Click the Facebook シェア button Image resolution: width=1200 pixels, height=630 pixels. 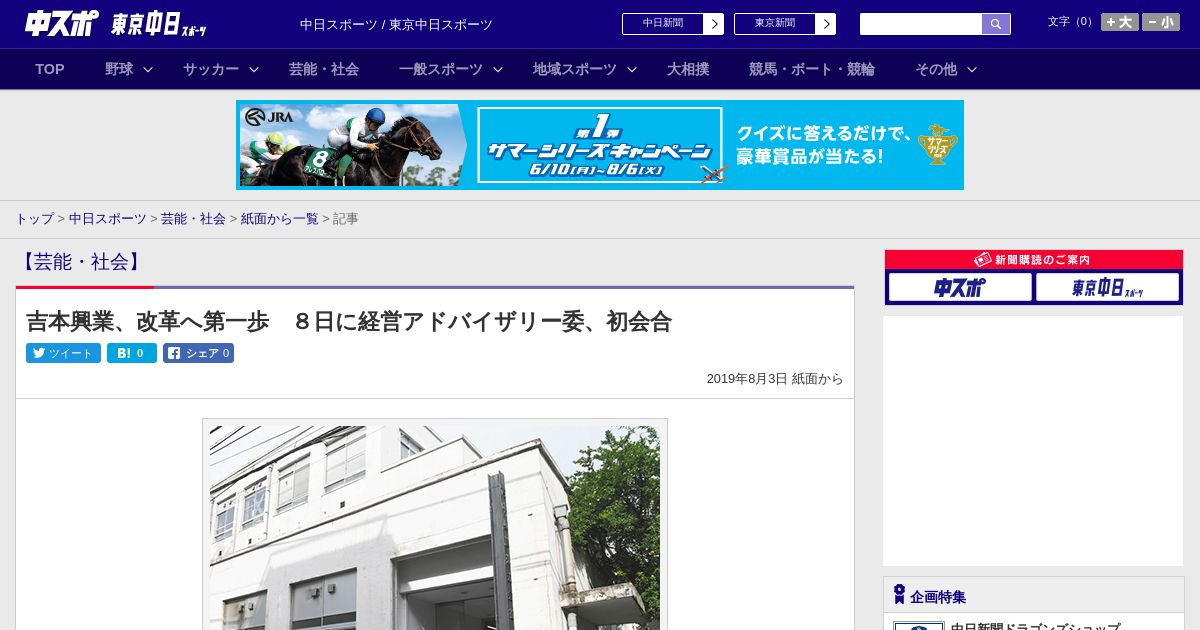tap(198, 353)
